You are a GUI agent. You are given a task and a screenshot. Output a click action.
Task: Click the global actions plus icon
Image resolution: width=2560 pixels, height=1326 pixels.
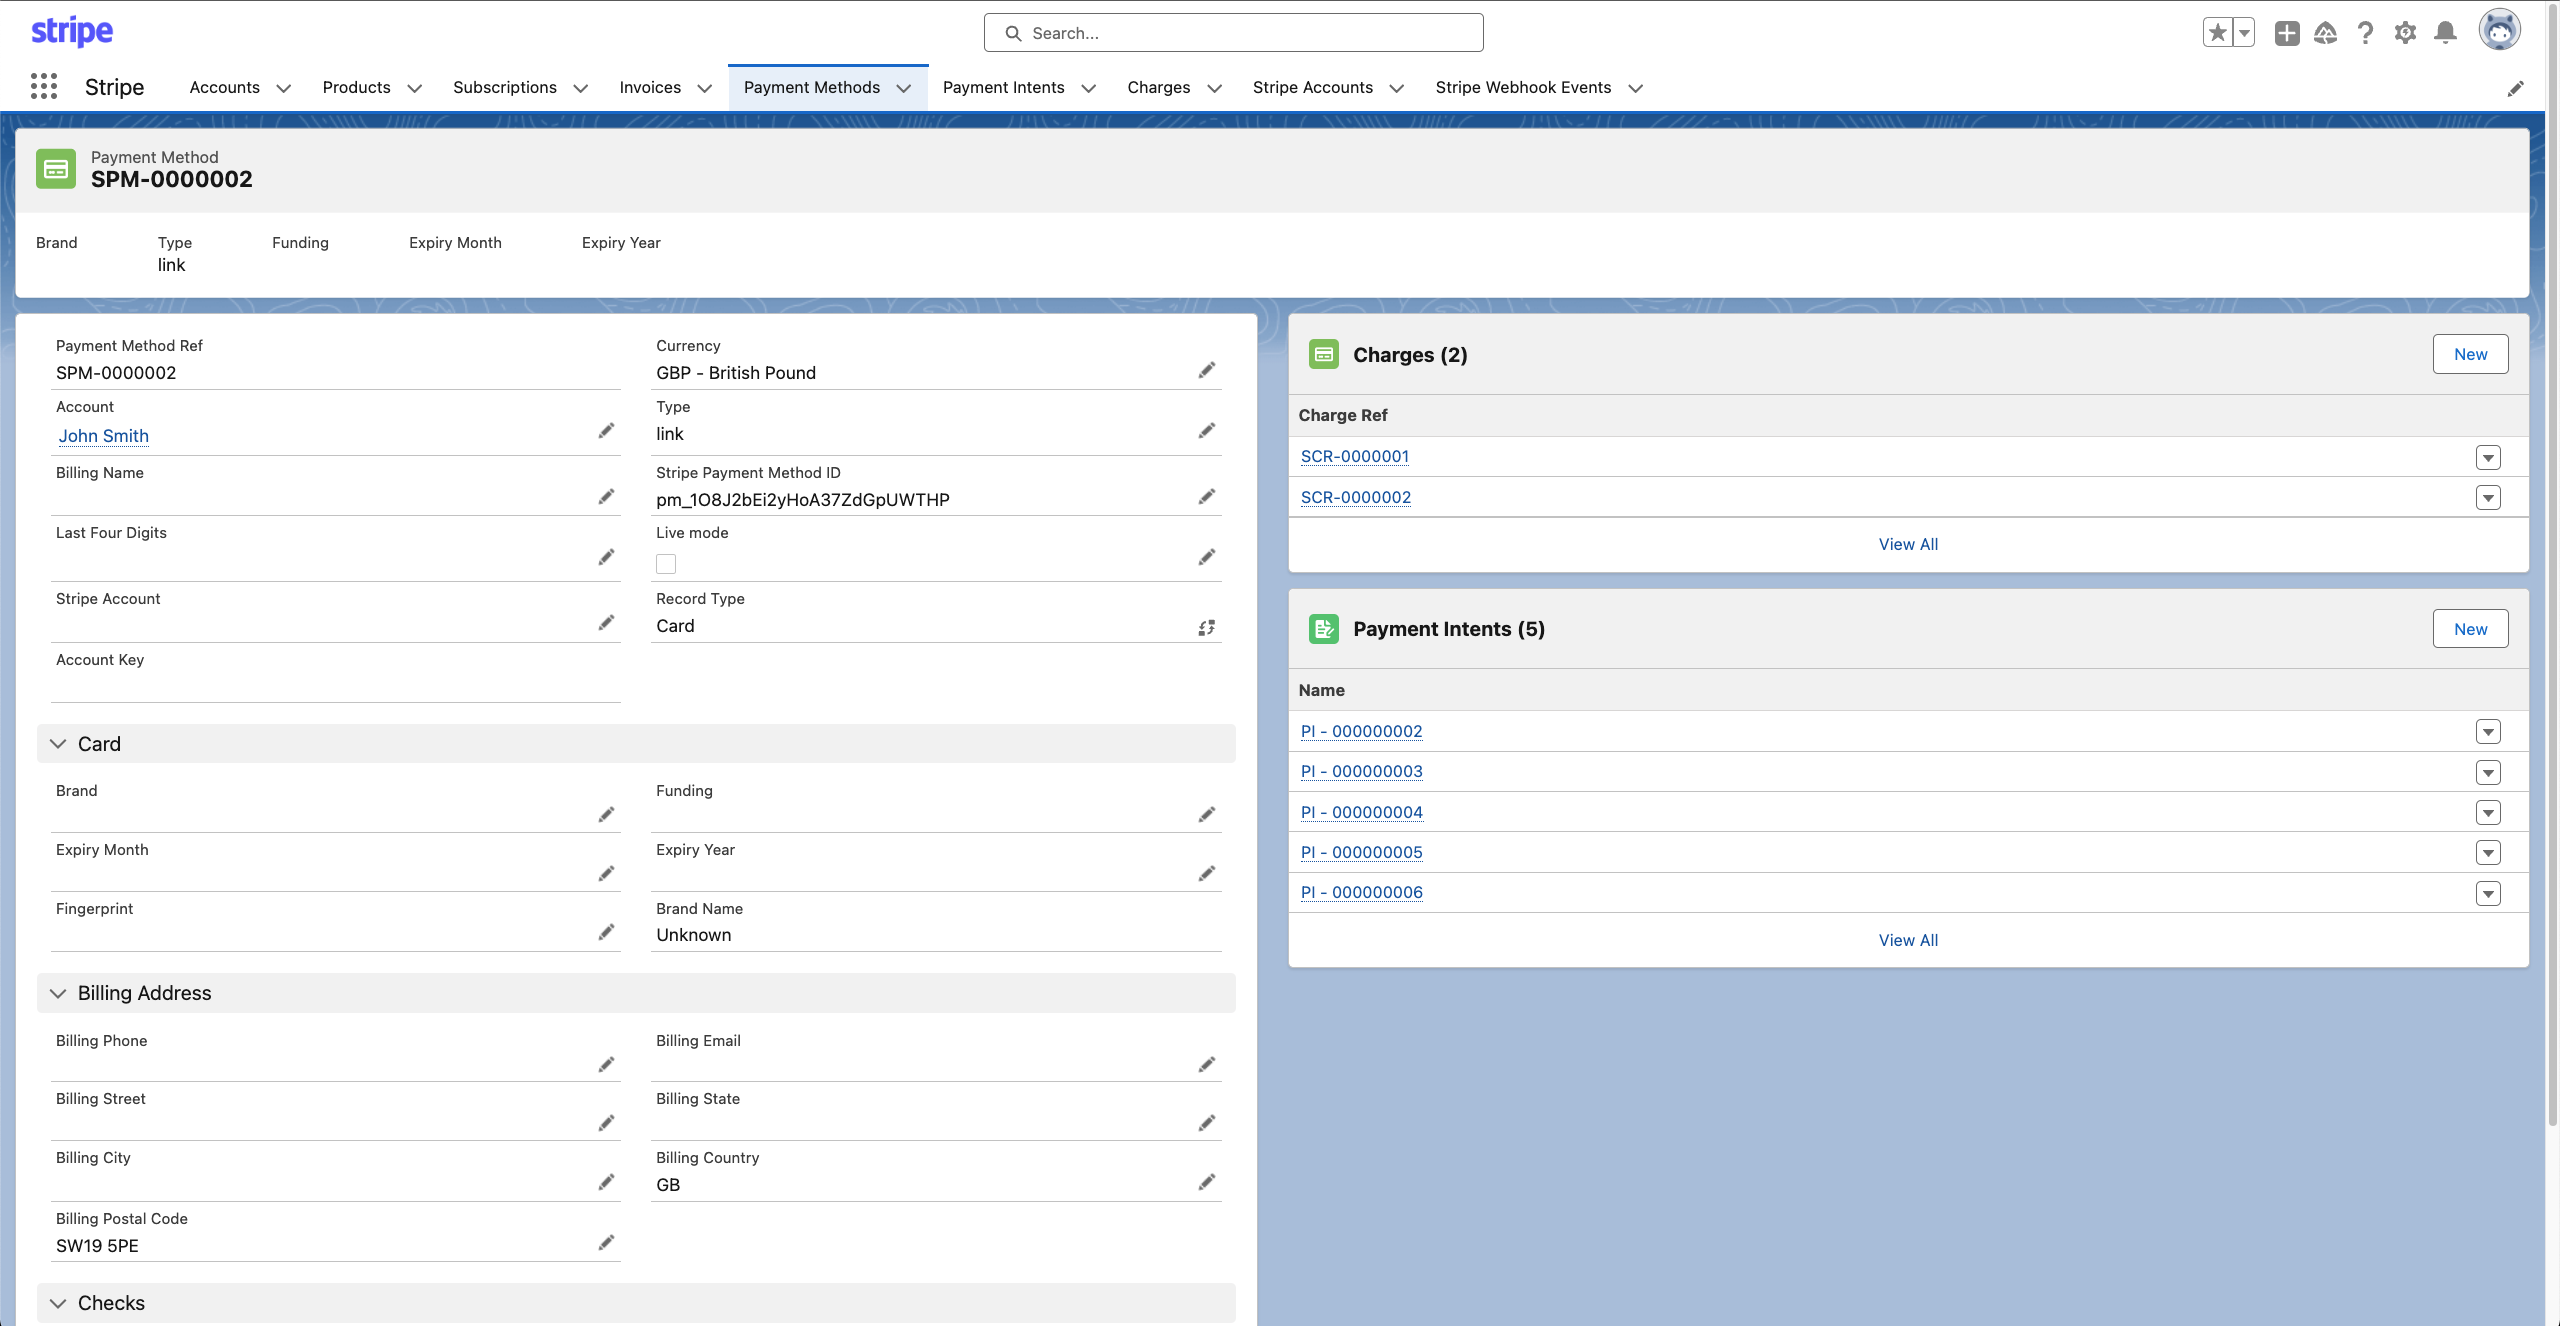(x=2286, y=33)
